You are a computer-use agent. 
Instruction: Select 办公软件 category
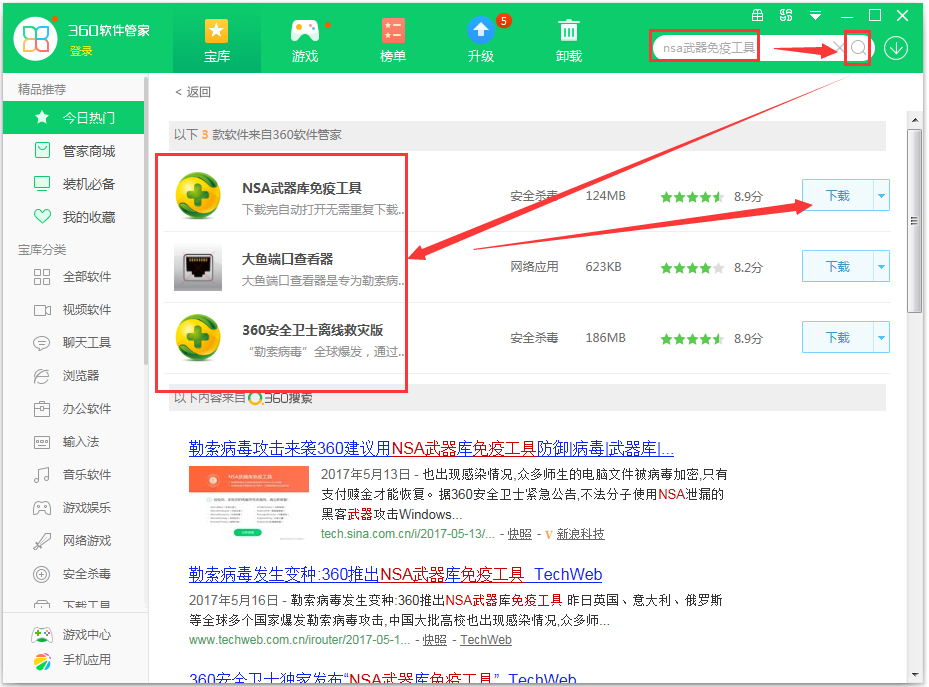[73, 409]
